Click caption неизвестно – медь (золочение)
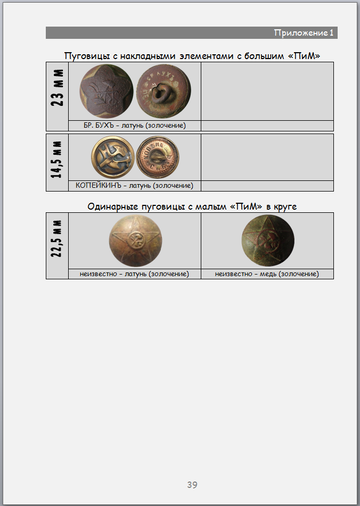Image resolution: width=360 pixels, height=506 pixels. pos(267,274)
